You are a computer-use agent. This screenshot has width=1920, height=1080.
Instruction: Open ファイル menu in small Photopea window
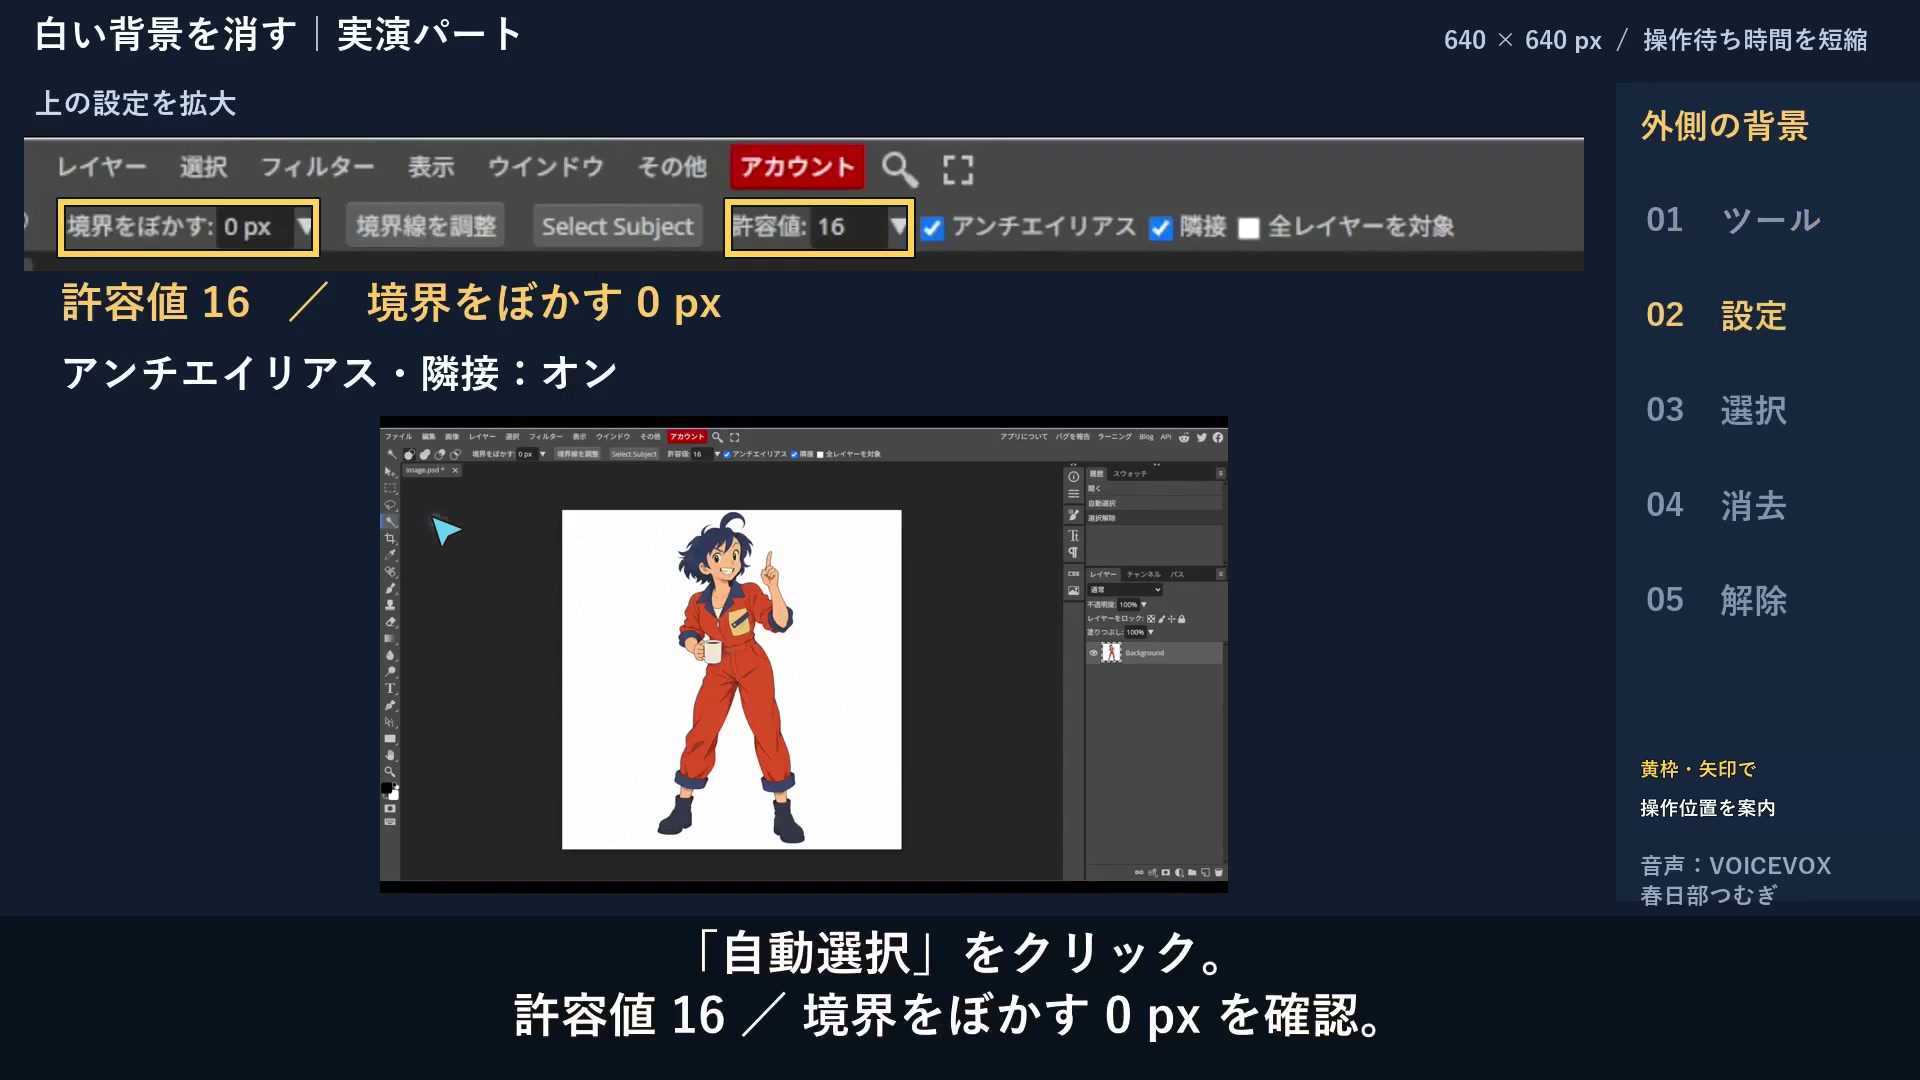(398, 437)
